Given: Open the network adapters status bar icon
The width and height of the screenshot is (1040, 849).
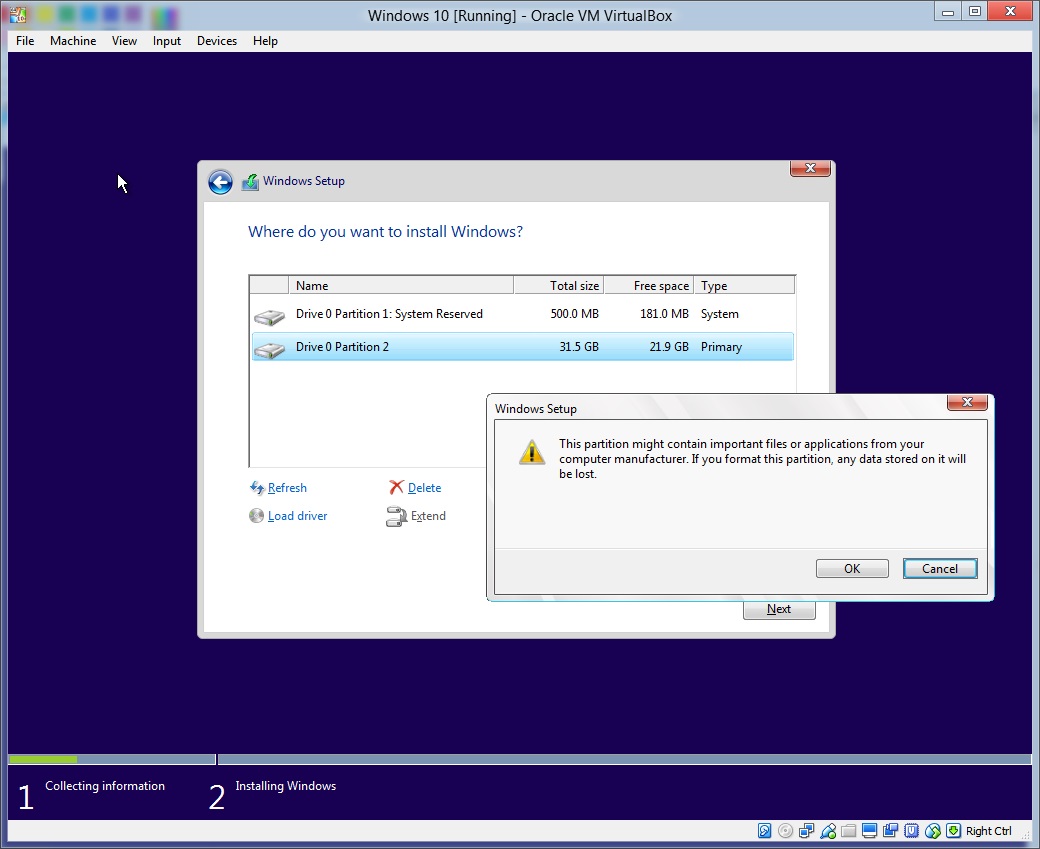Looking at the screenshot, I should (x=807, y=830).
